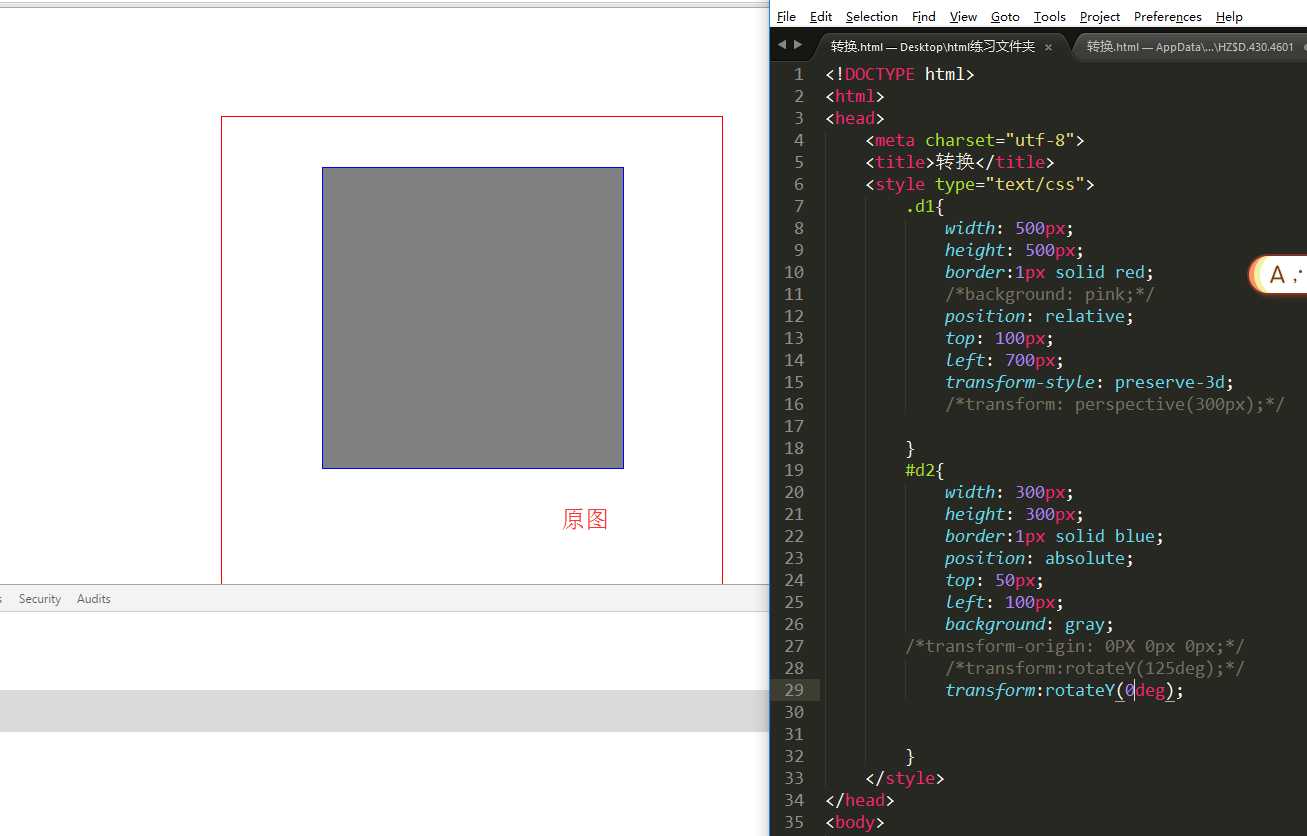Click the 'position: relative;' declaration

[x=1040, y=316]
